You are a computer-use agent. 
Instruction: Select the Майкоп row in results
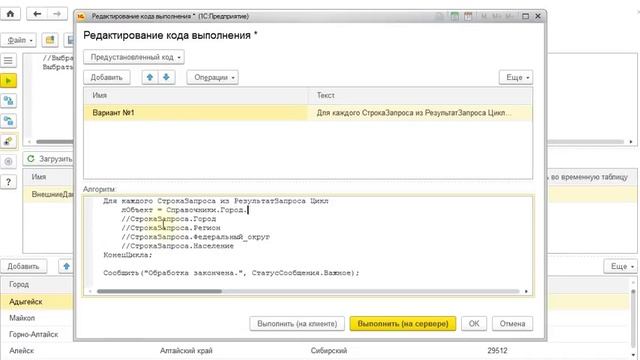pos(37,318)
